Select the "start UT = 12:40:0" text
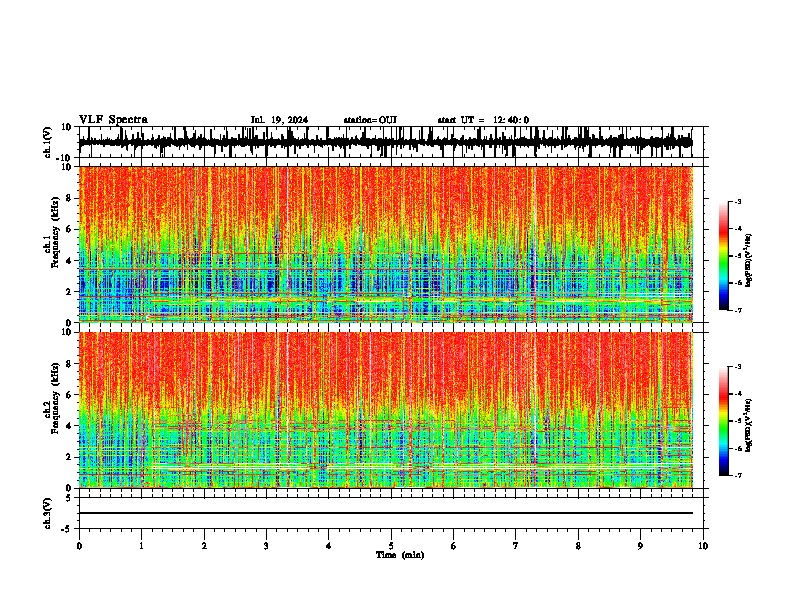The image size is (792, 612). pos(483,120)
